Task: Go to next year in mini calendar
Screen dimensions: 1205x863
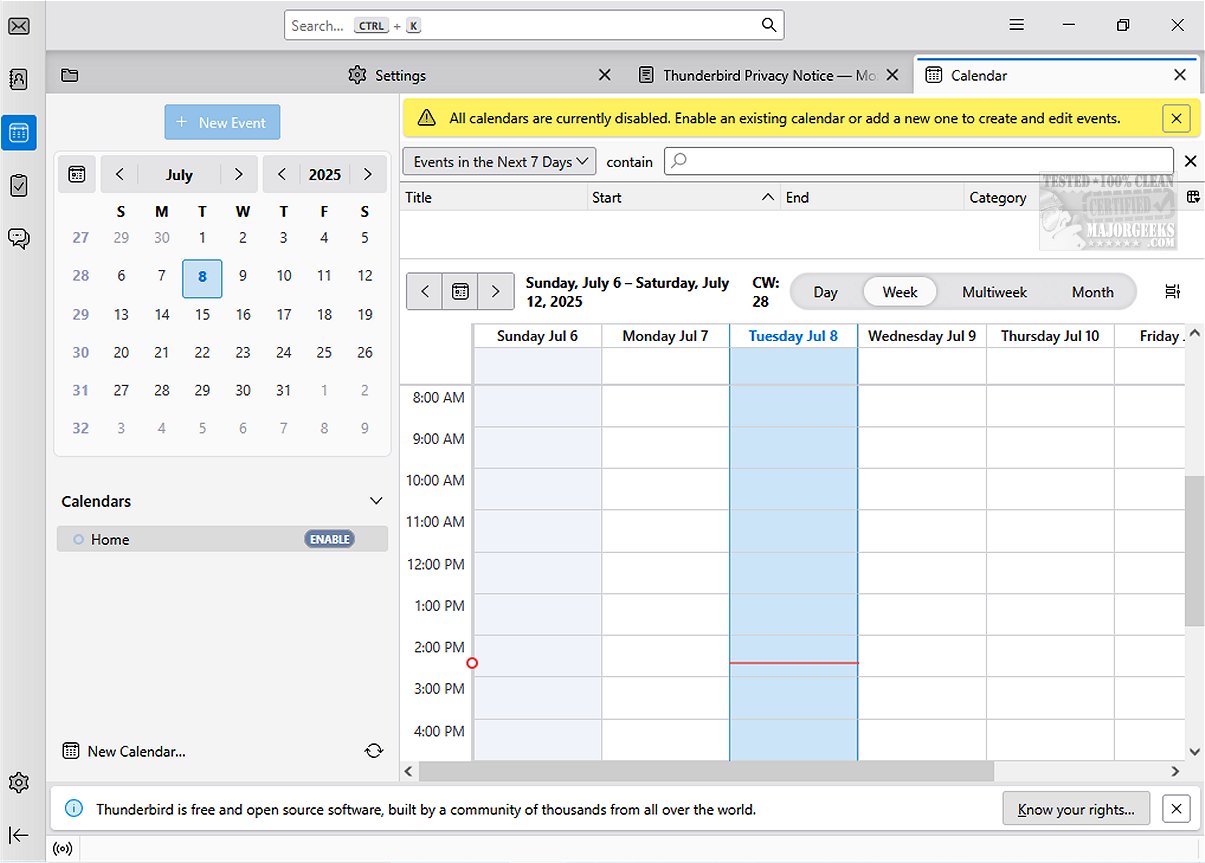Action: (368, 174)
